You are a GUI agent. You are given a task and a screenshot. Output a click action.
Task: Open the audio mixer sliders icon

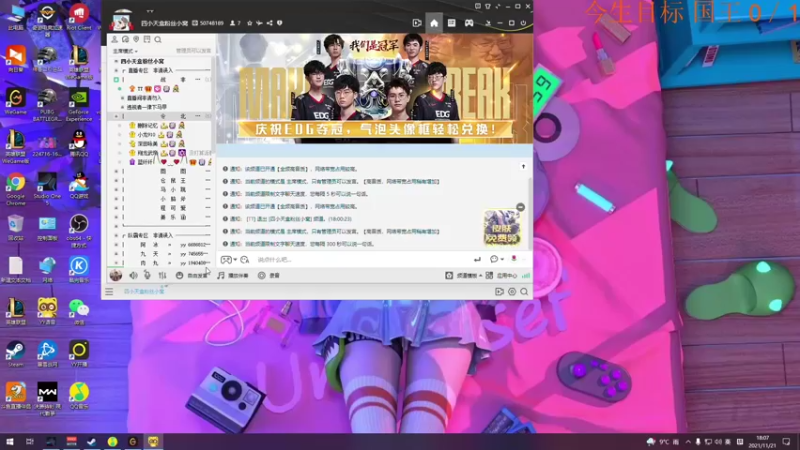coord(162,276)
